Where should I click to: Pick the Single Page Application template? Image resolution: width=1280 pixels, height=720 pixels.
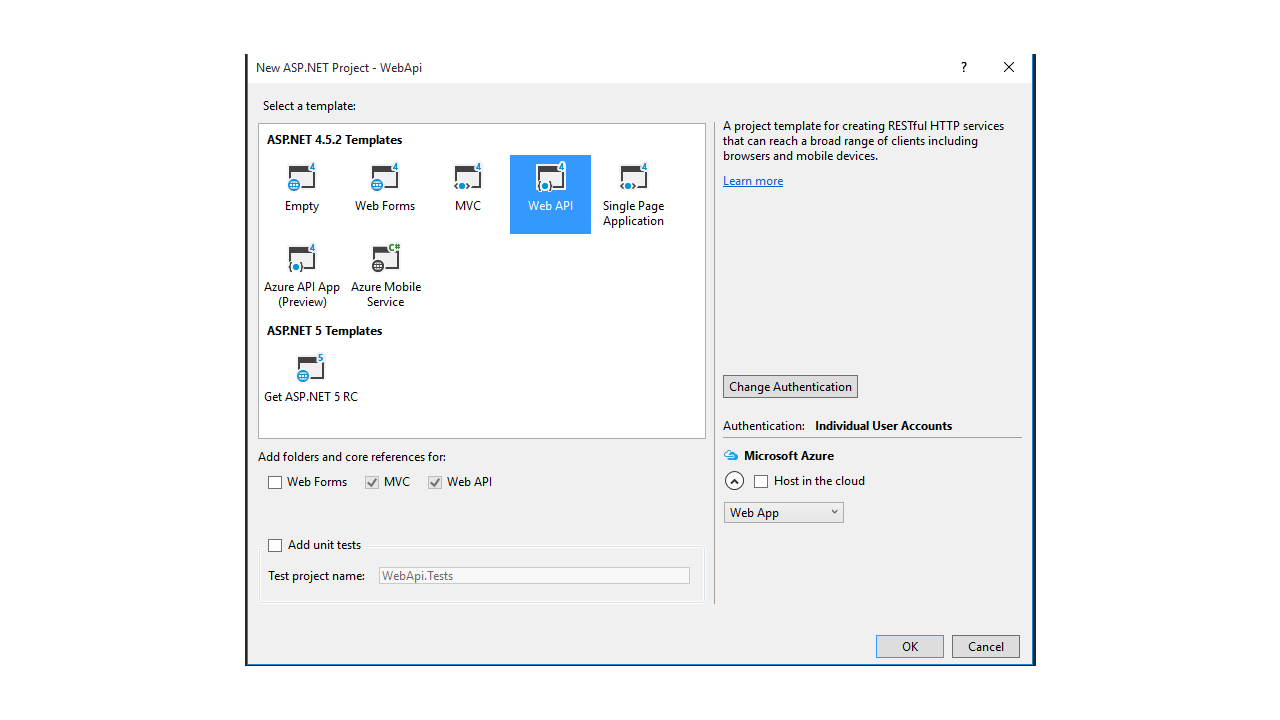coord(633,194)
